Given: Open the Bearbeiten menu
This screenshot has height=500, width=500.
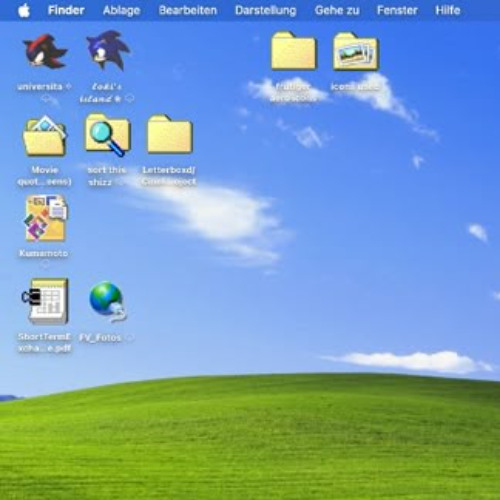Looking at the screenshot, I should pyautogui.click(x=188, y=10).
